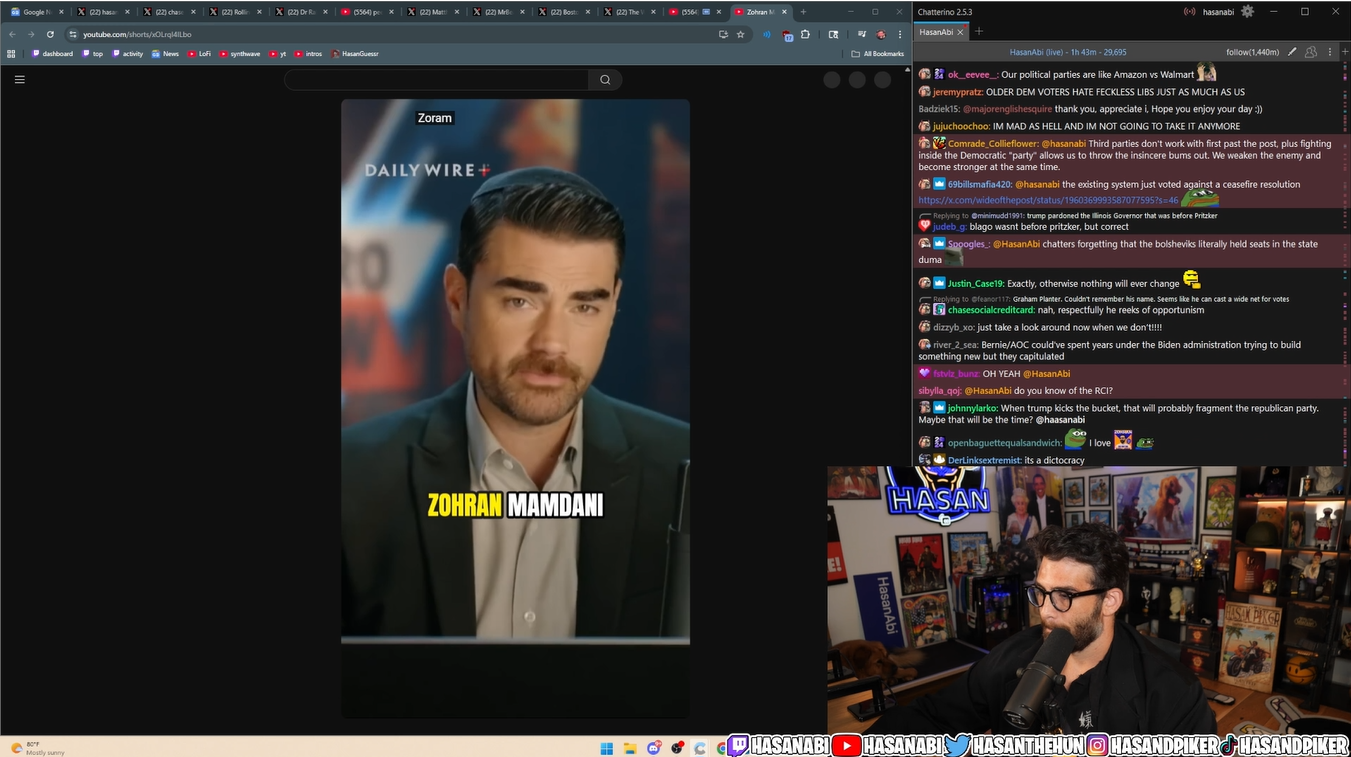Image resolution: width=1351 pixels, height=757 pixels.
Task: Click the follow(1,440m) chat mode label
Action: point(1252,52)
